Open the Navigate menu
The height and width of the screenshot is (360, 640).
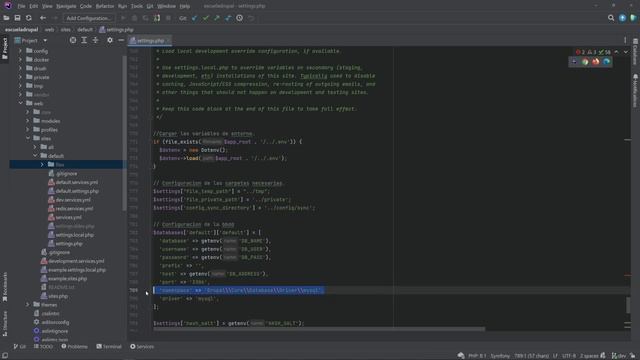tap(66, 6)
